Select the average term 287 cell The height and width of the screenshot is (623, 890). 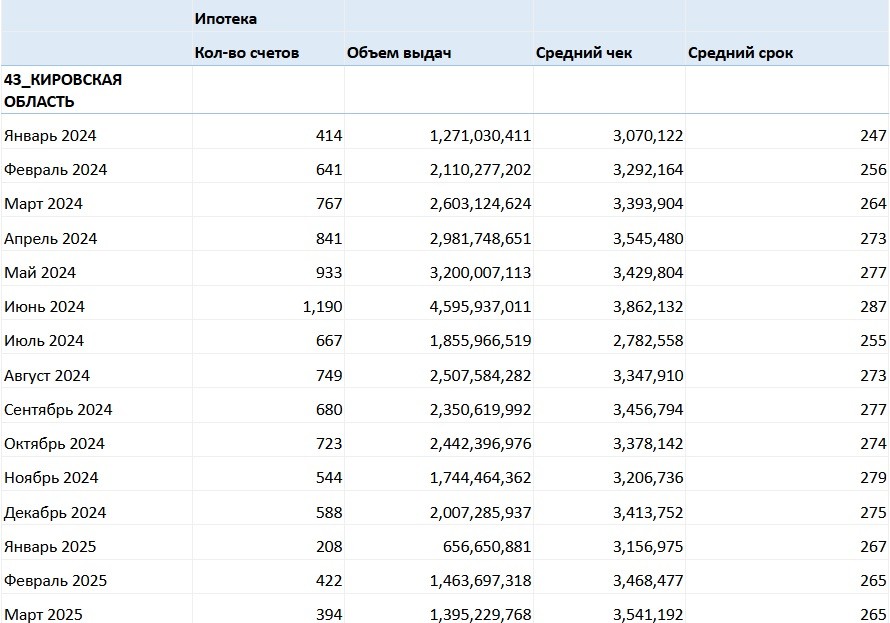(x=873, y=306)
